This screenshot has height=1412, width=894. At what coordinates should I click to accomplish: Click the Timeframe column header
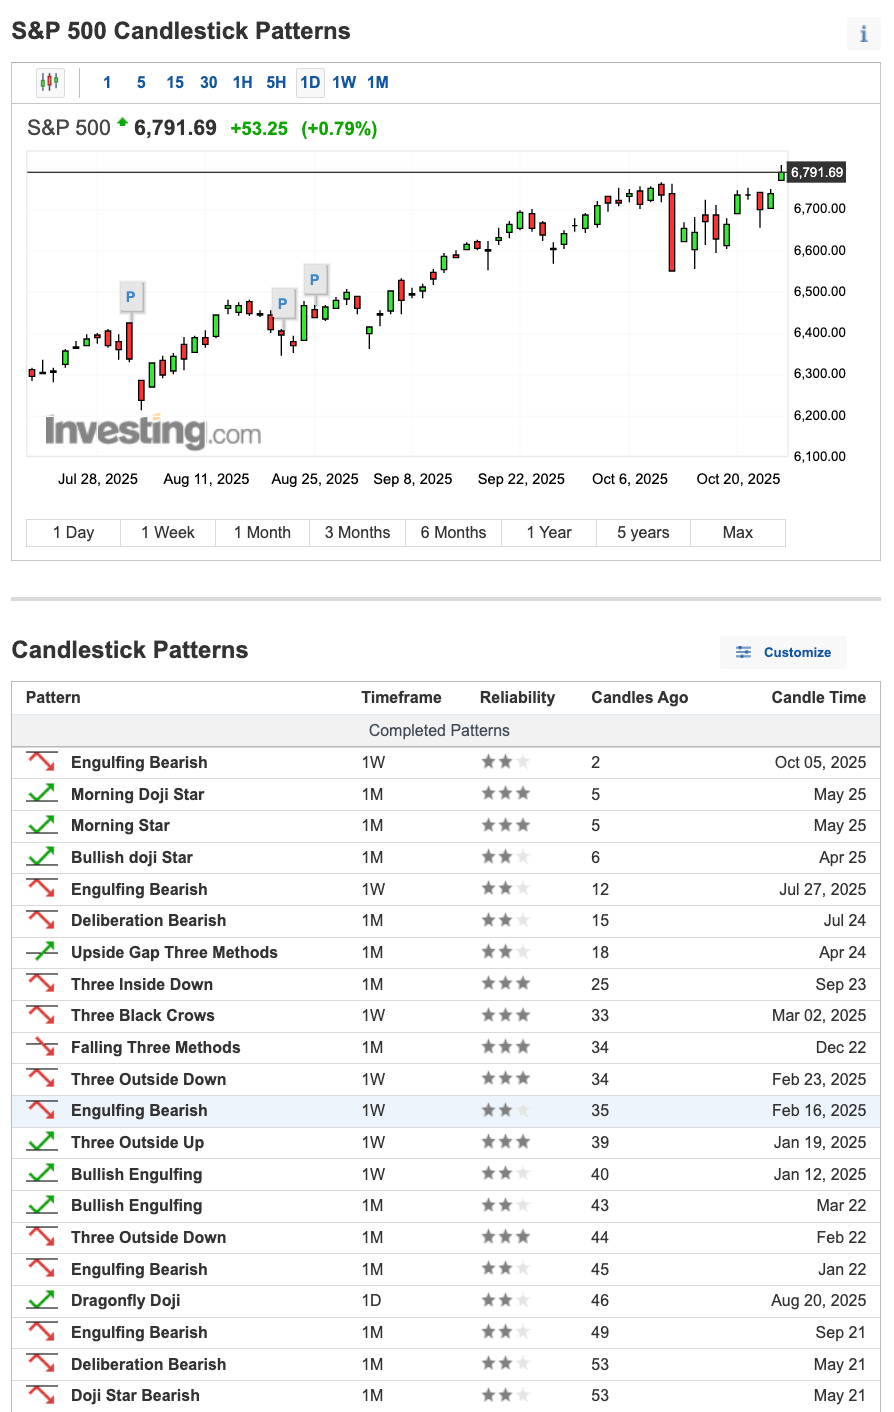(x=401, y=697)
